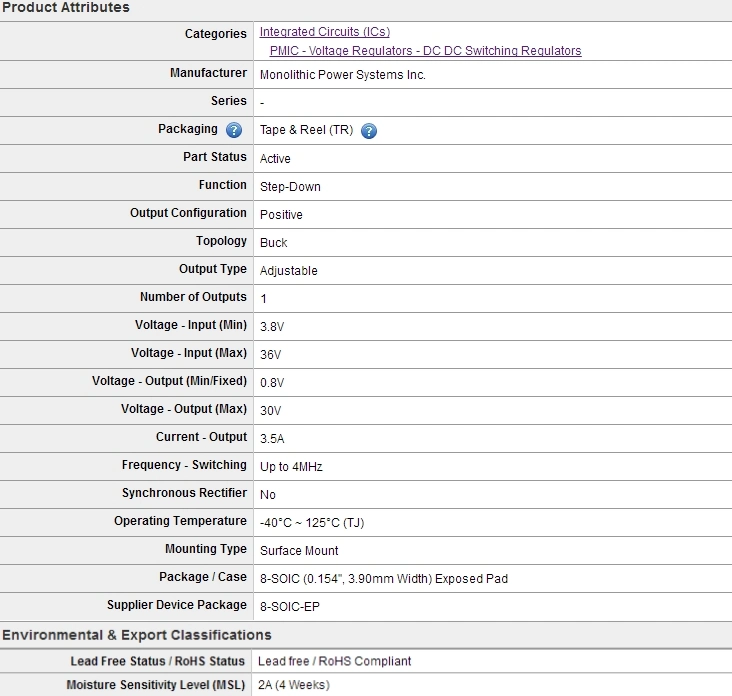
Task: Click the help icon beside the Packaging label
Action: (234, 130)
